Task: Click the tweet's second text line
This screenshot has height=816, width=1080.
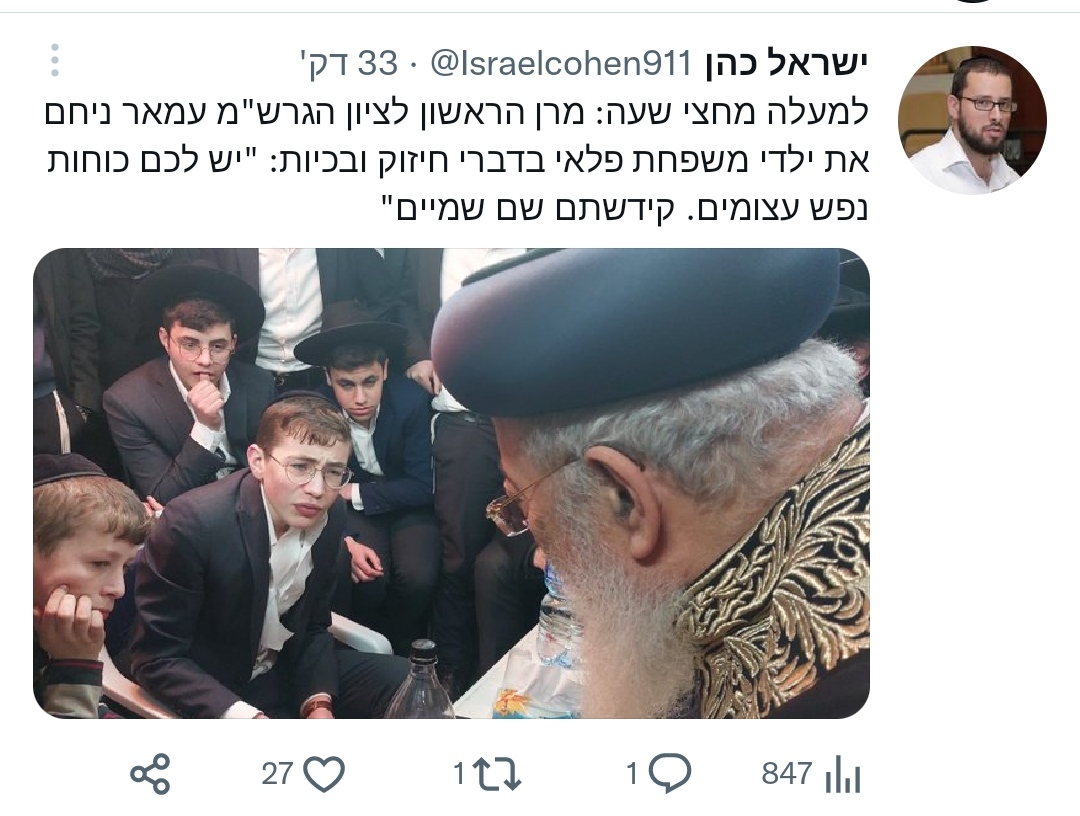Action: (x=457, y=160)
